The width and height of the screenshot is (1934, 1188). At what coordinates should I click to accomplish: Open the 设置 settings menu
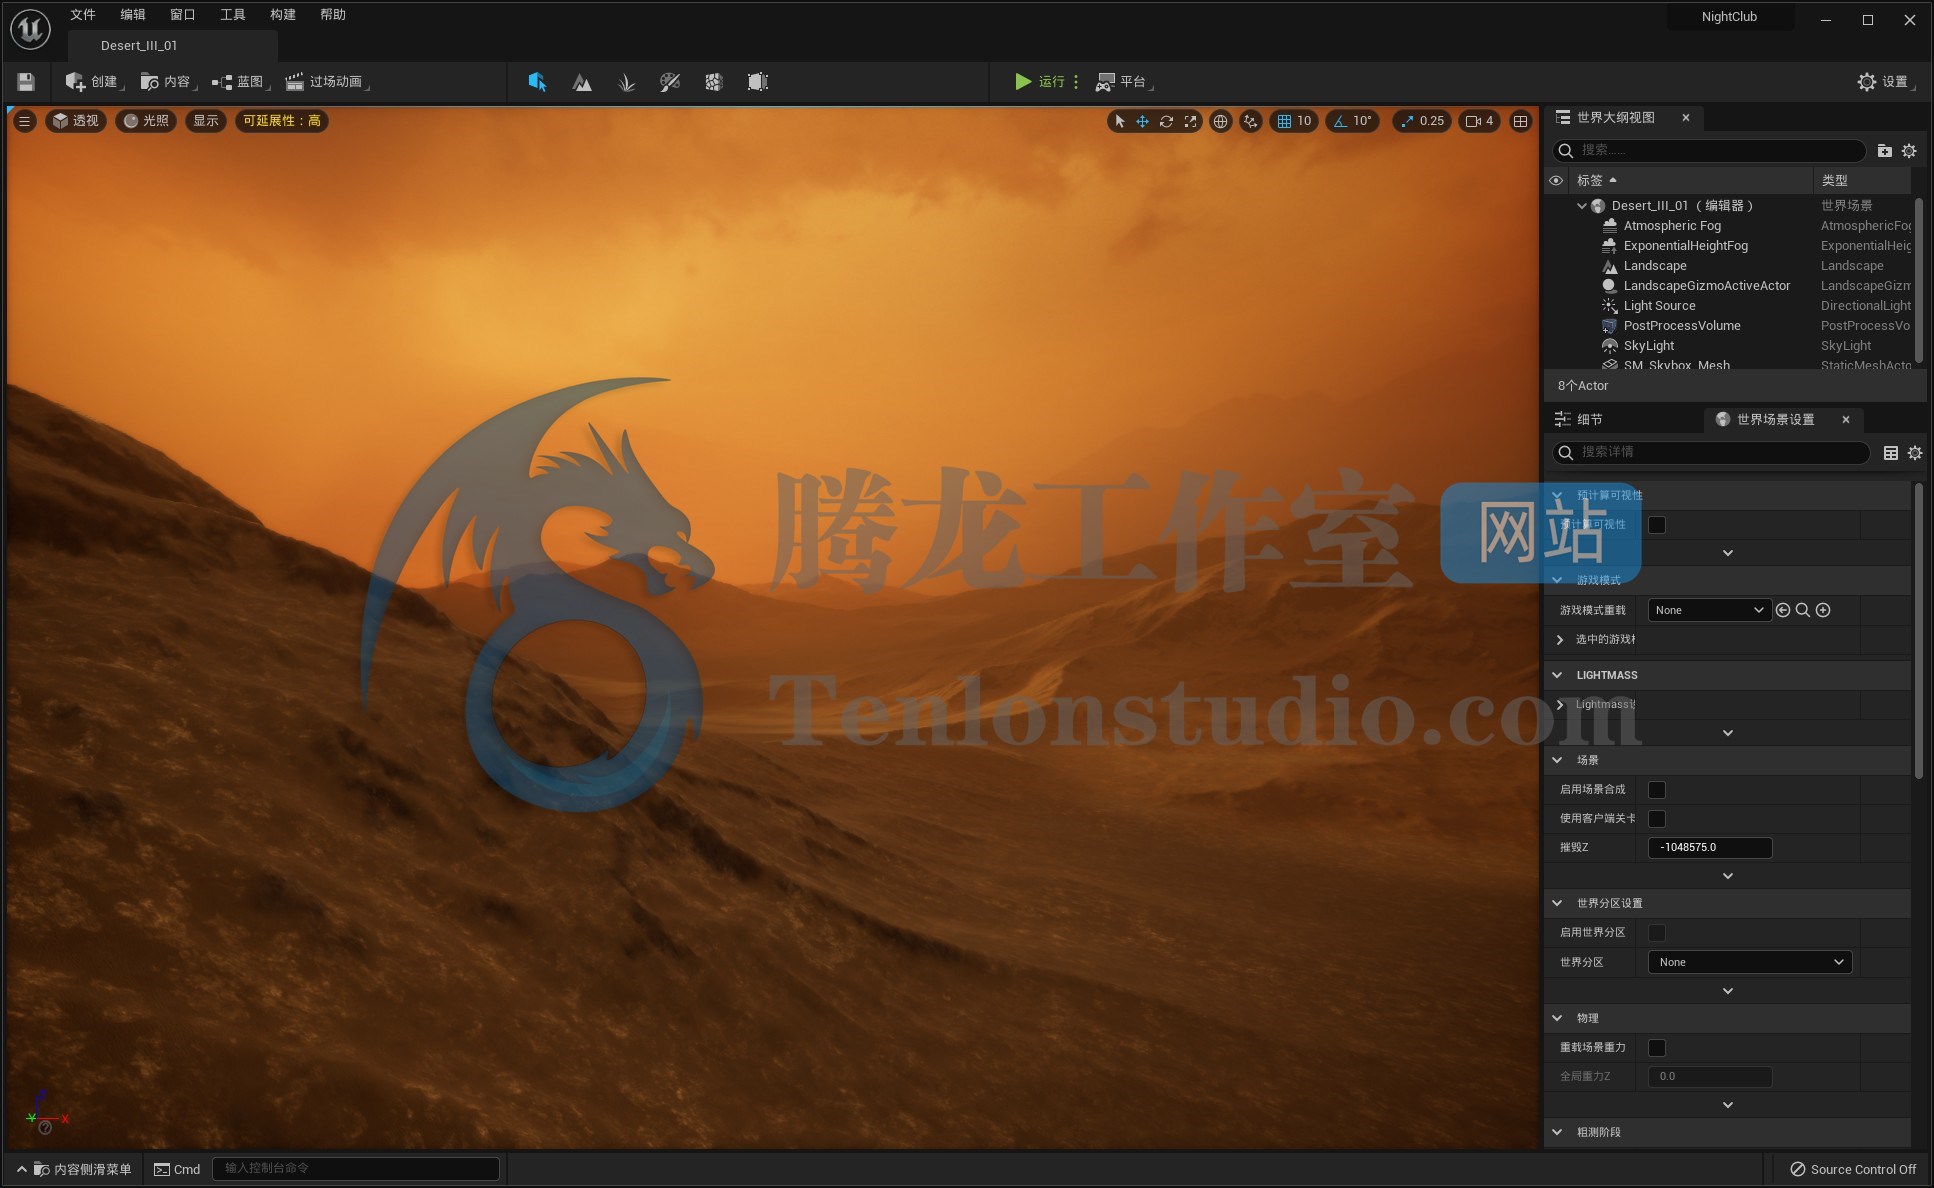(1885, 82)
